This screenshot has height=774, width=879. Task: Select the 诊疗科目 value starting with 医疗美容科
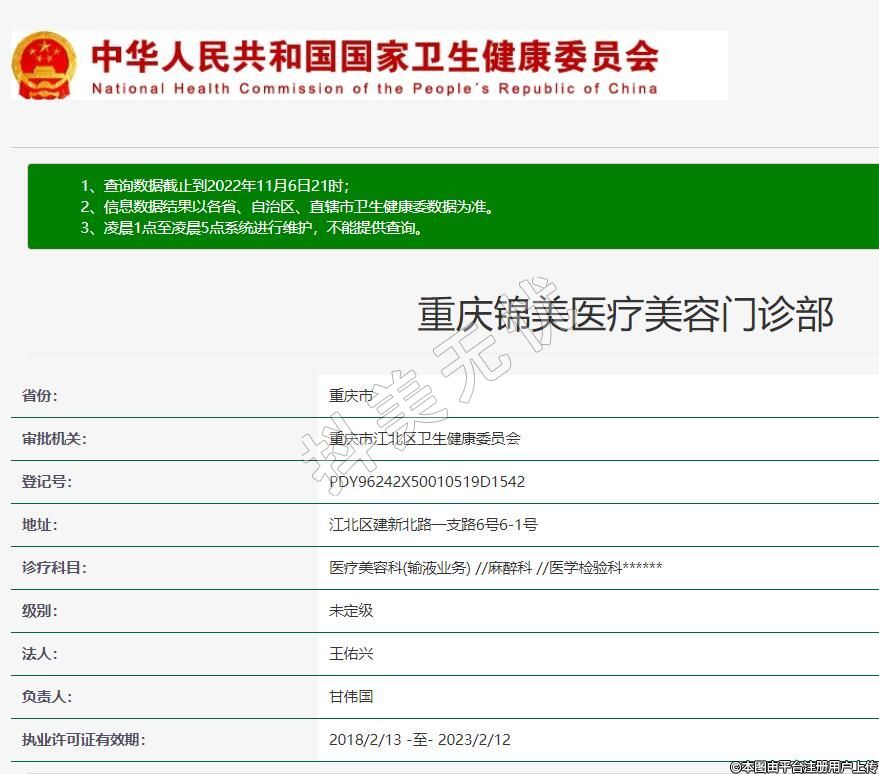point(495,568)
